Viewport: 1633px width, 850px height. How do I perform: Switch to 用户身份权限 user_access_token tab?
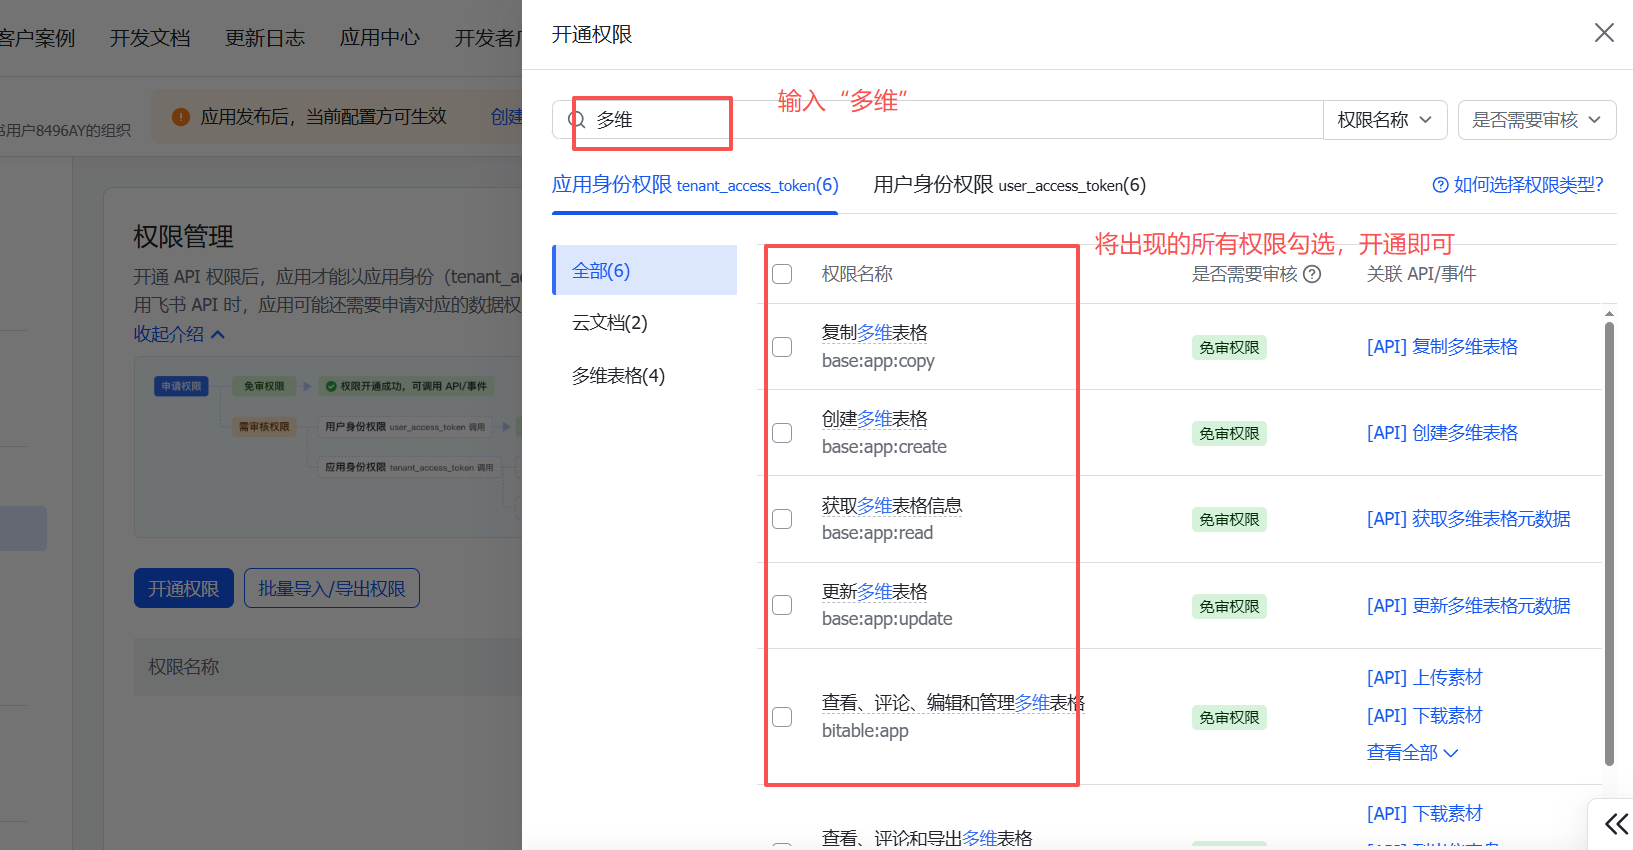tap(1009, 185)
